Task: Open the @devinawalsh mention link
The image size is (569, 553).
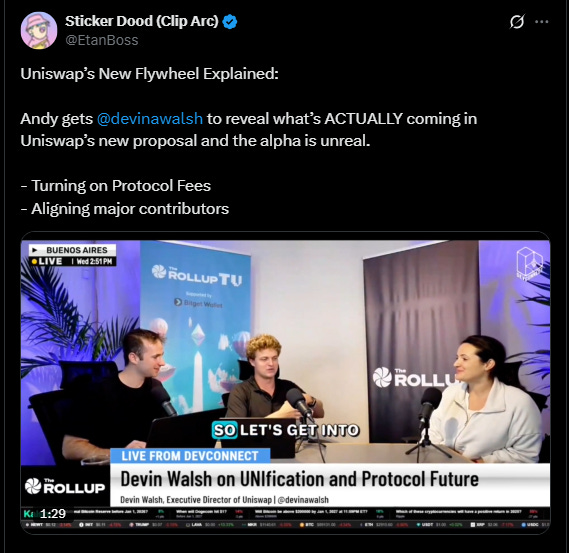Action: point(150,119)
